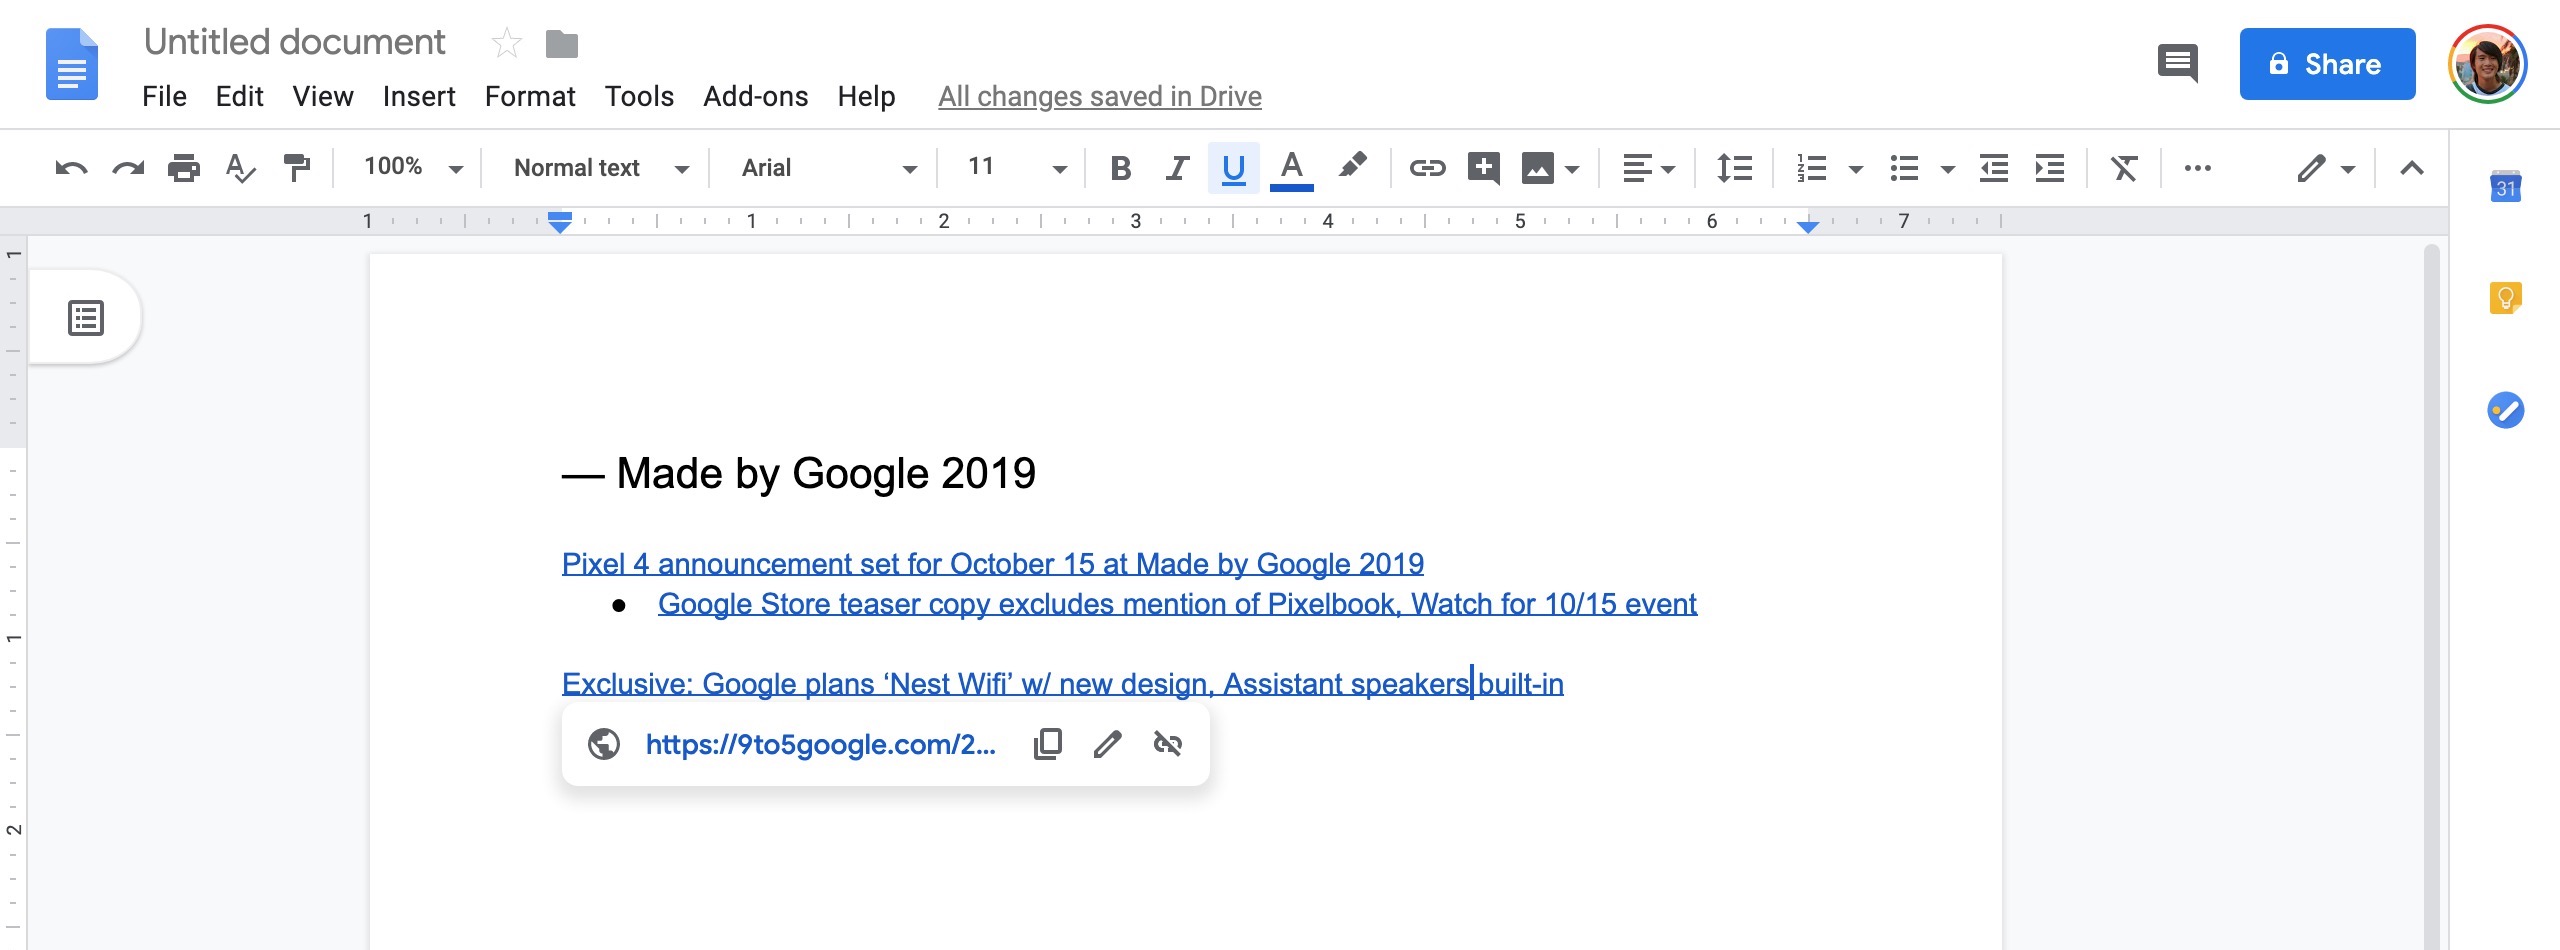Screen dimensions: 2560x950
Task: Star the Untitled document
Action: tap(507, 43)
